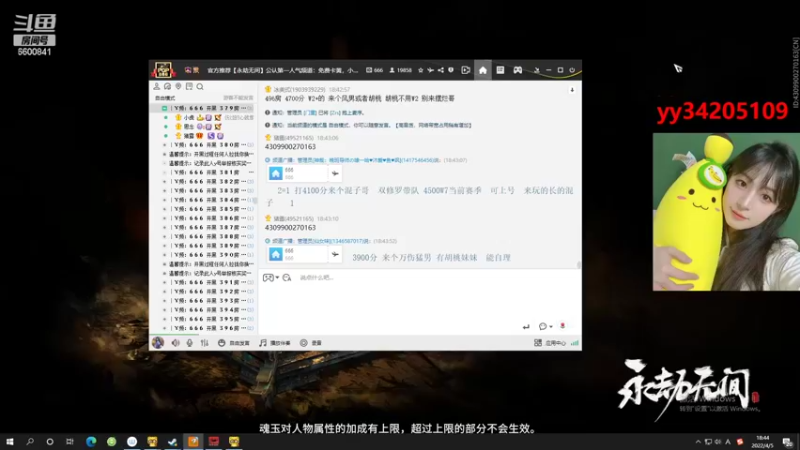Image resolution: width=800 pixels, height=450 pixels.
Task: Click the chat area scrollbar
Action: click(x=579, y=265)
